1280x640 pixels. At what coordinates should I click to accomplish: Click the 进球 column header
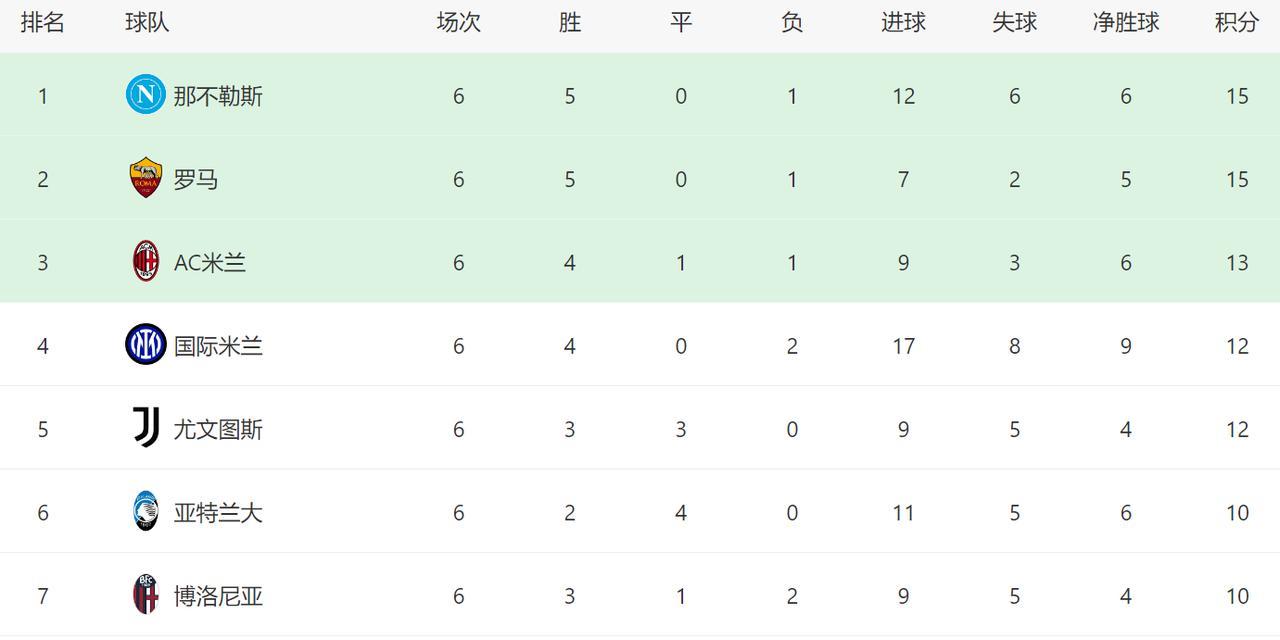coord(903,22)
